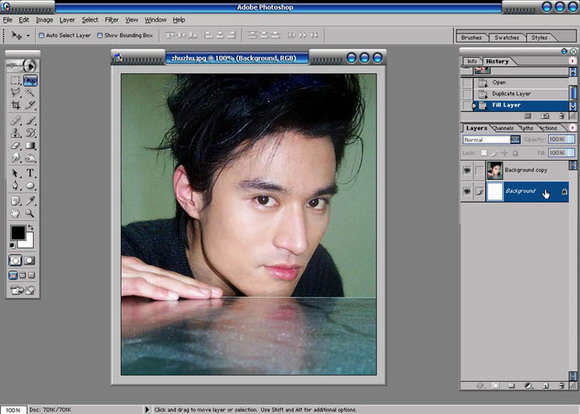This screenshot has height=414, width=580.
Task: Select the Eraser tool
Action: point(16,146)
